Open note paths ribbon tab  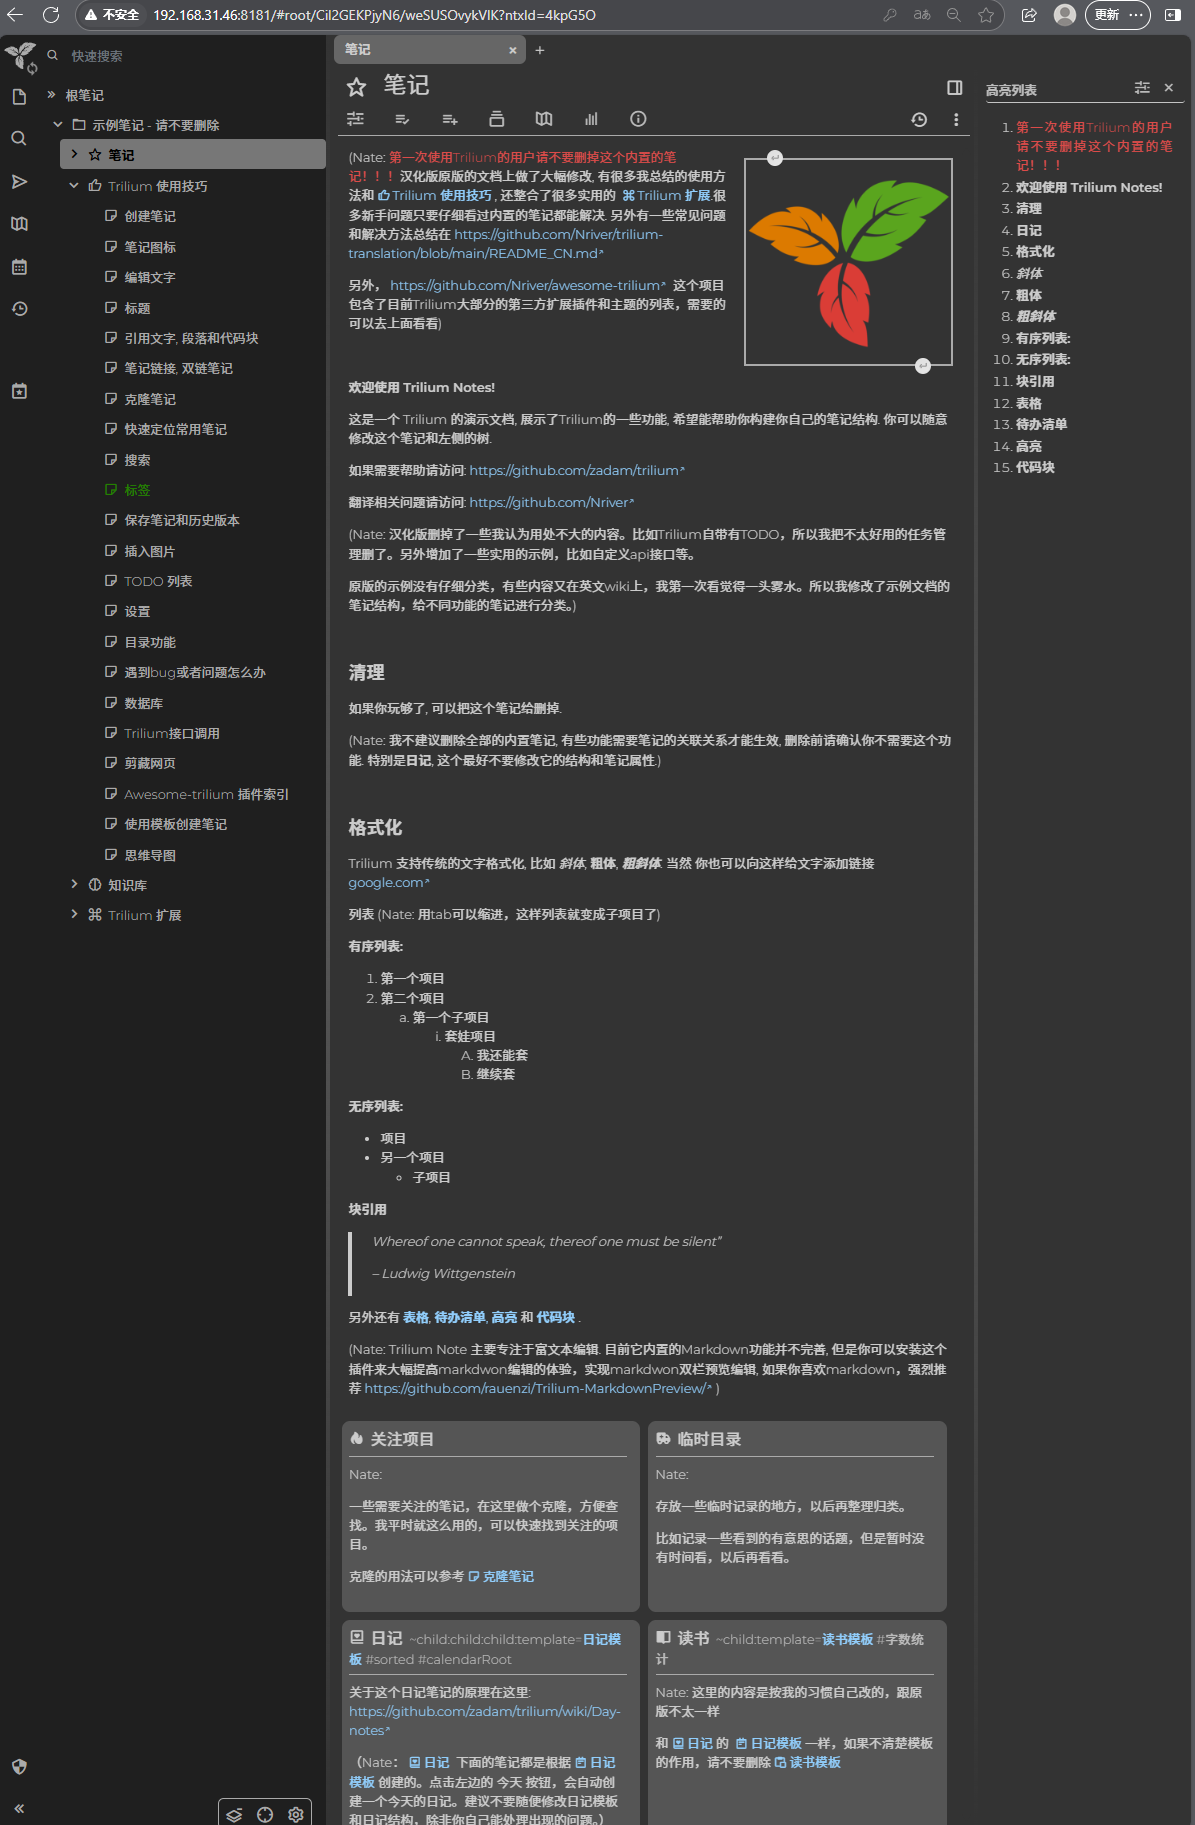496,119
